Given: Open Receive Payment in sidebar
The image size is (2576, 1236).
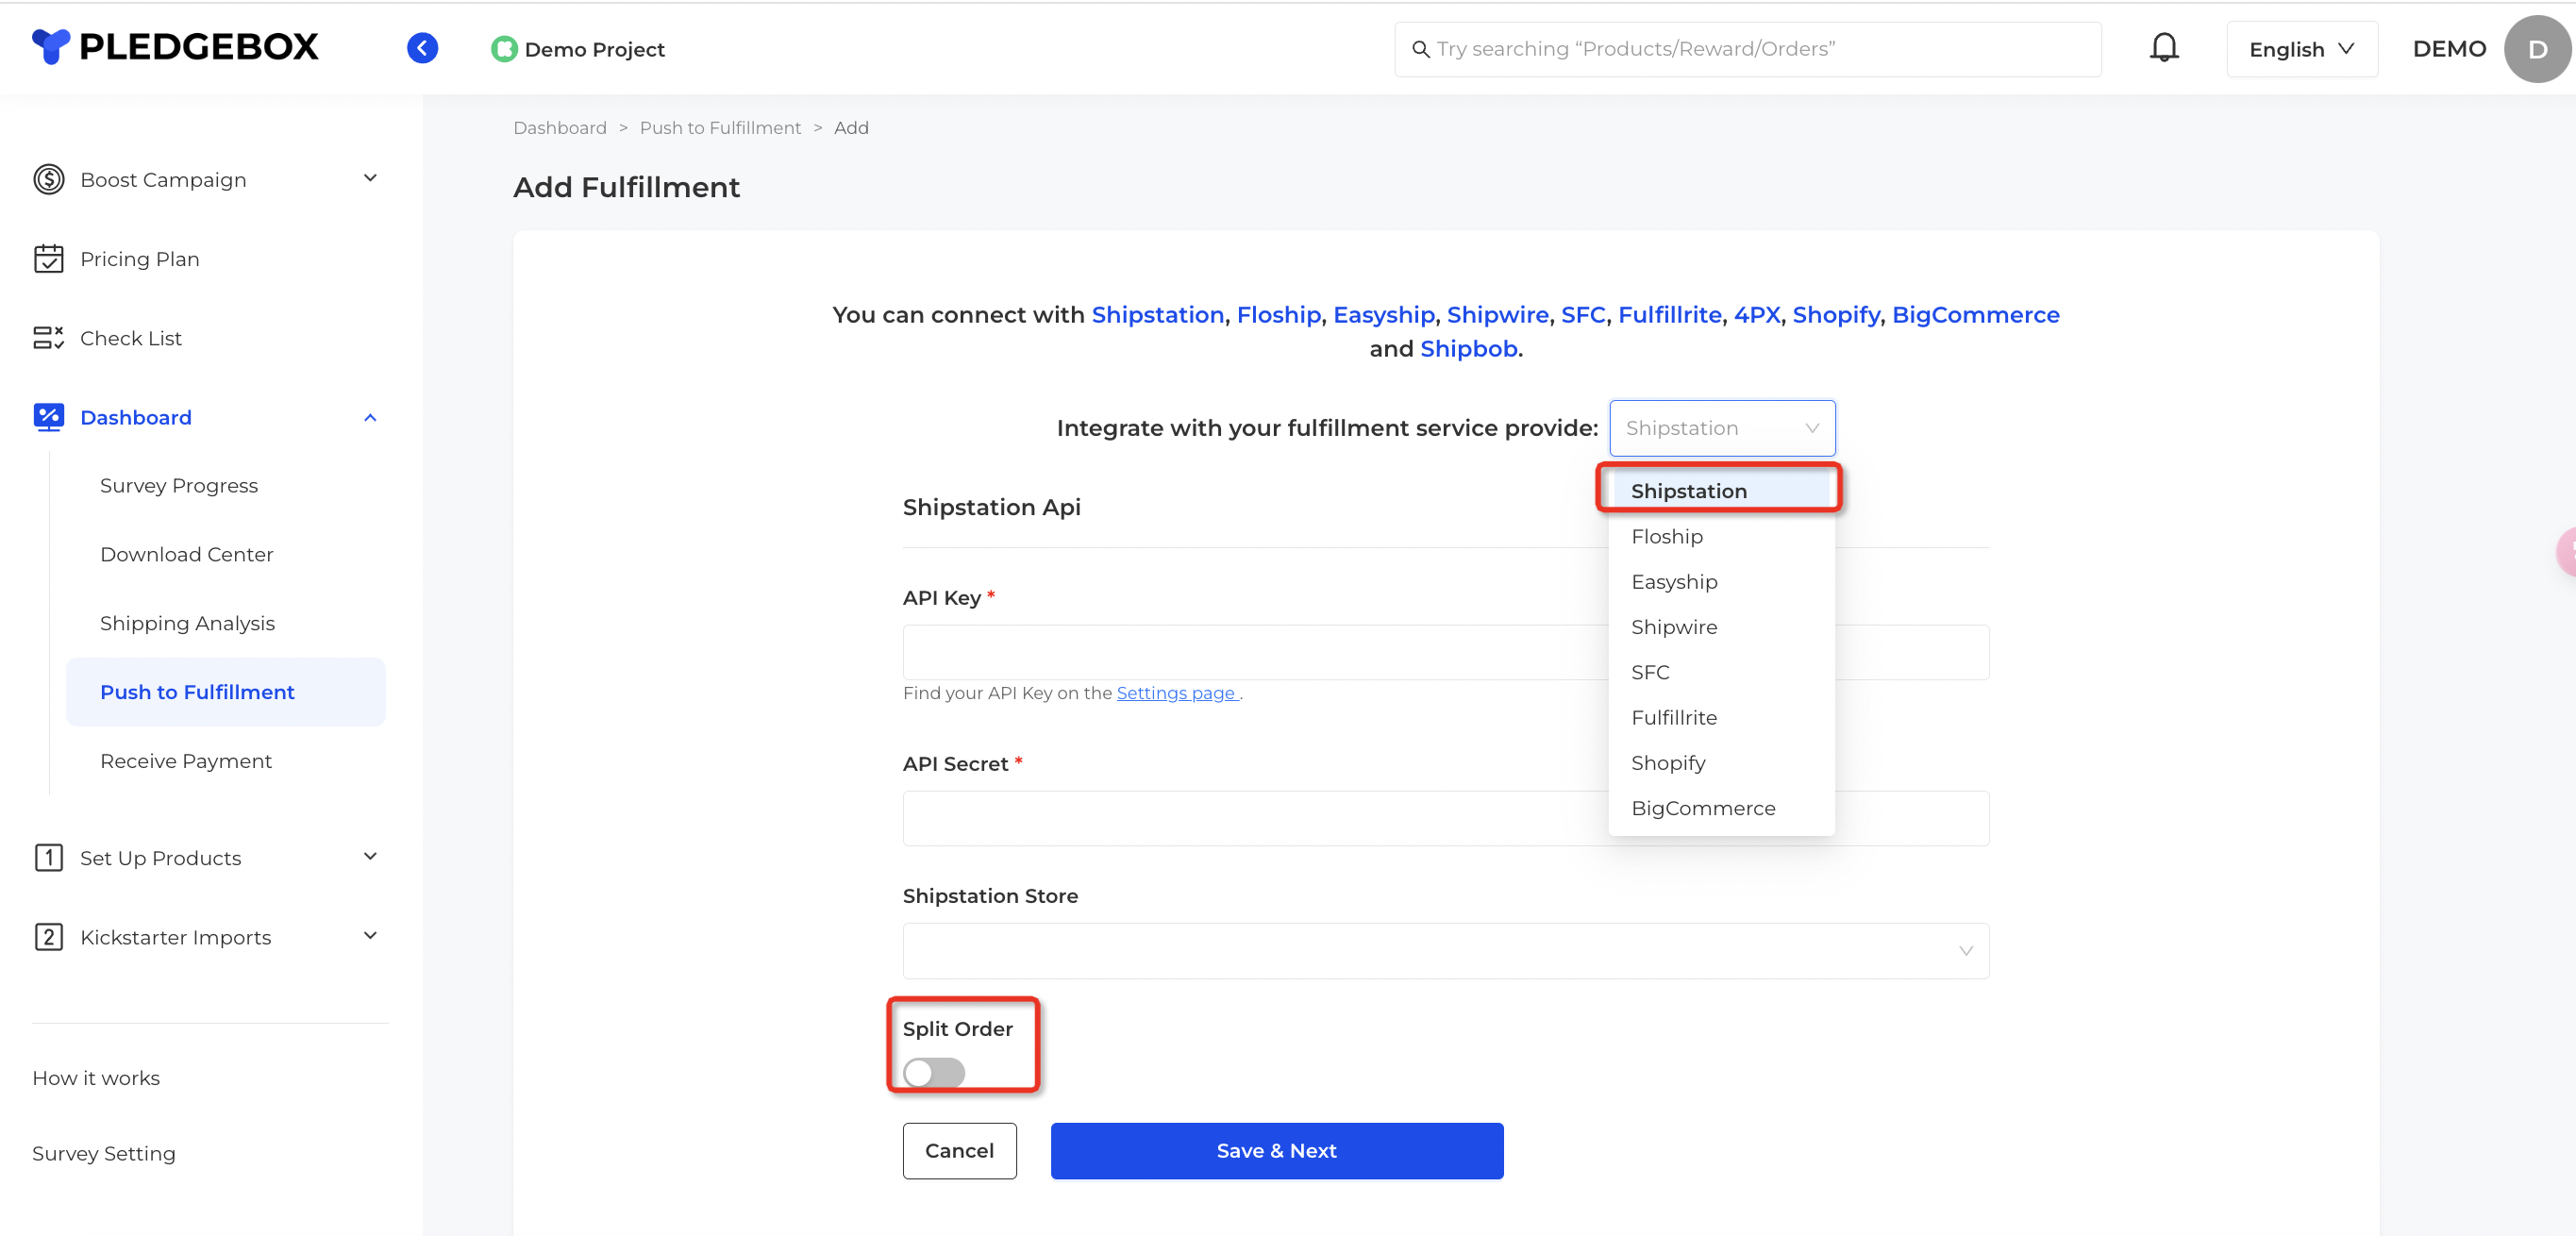Looking at the screenshot, I should 185,761.
